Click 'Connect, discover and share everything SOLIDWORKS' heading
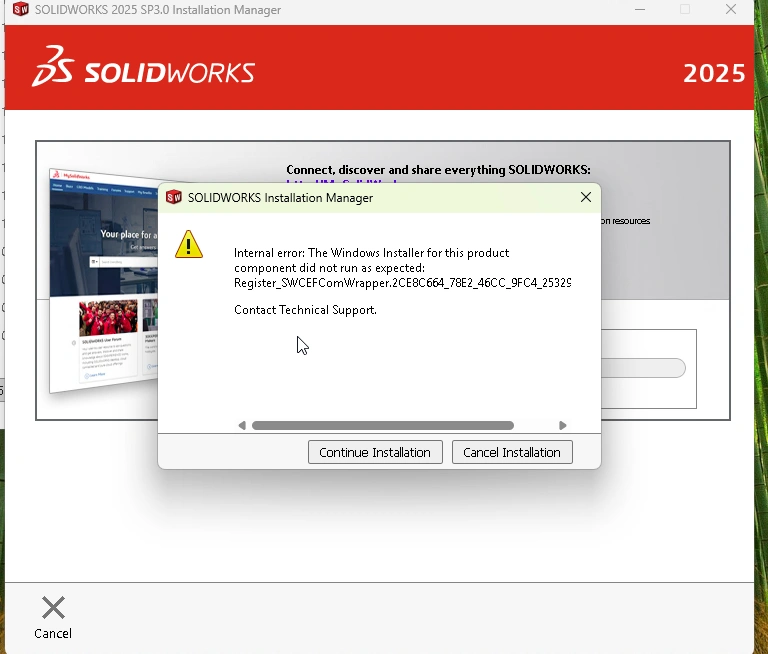768x654 pixels. click(438, 170)
